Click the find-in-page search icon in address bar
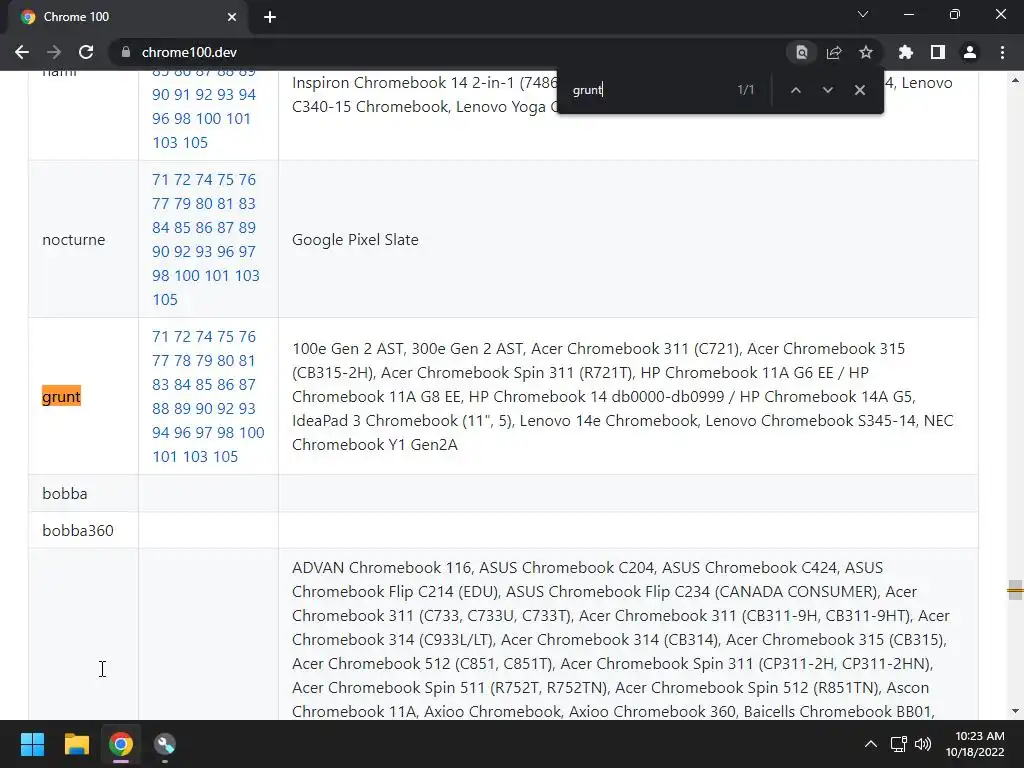The height and width of the screenshot is (768, 1024). tap(801, 52)
